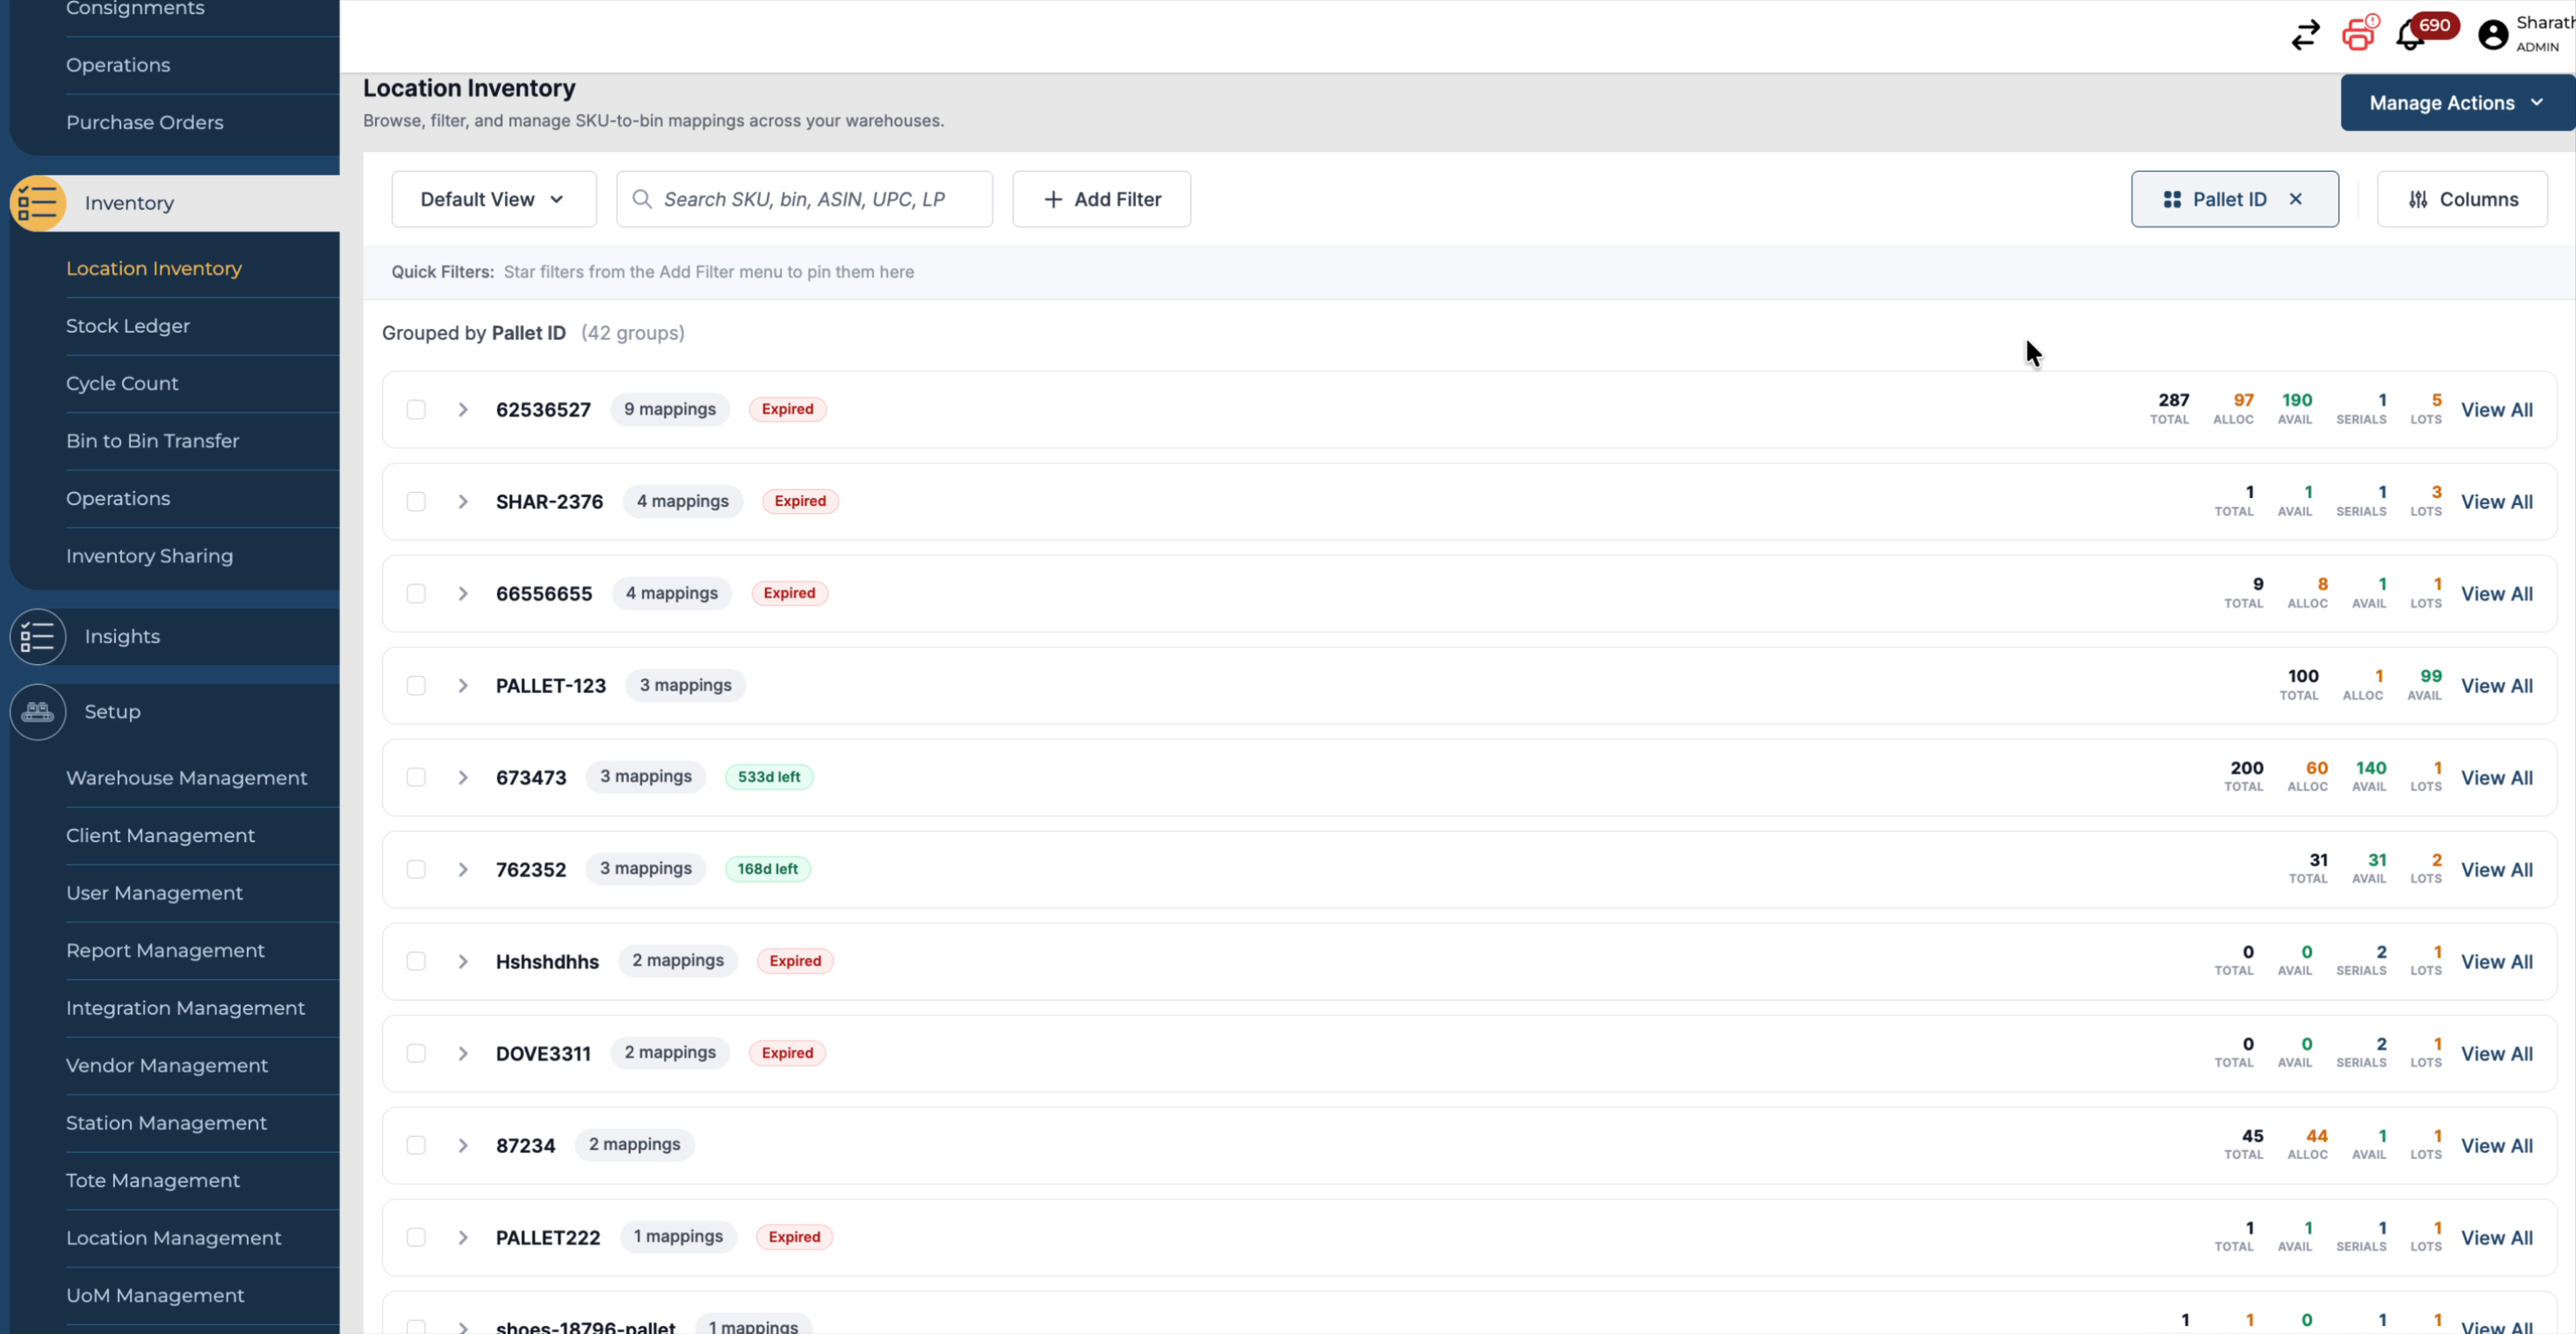
Task: Click View All for pallet 762352
Action: 2497,870
